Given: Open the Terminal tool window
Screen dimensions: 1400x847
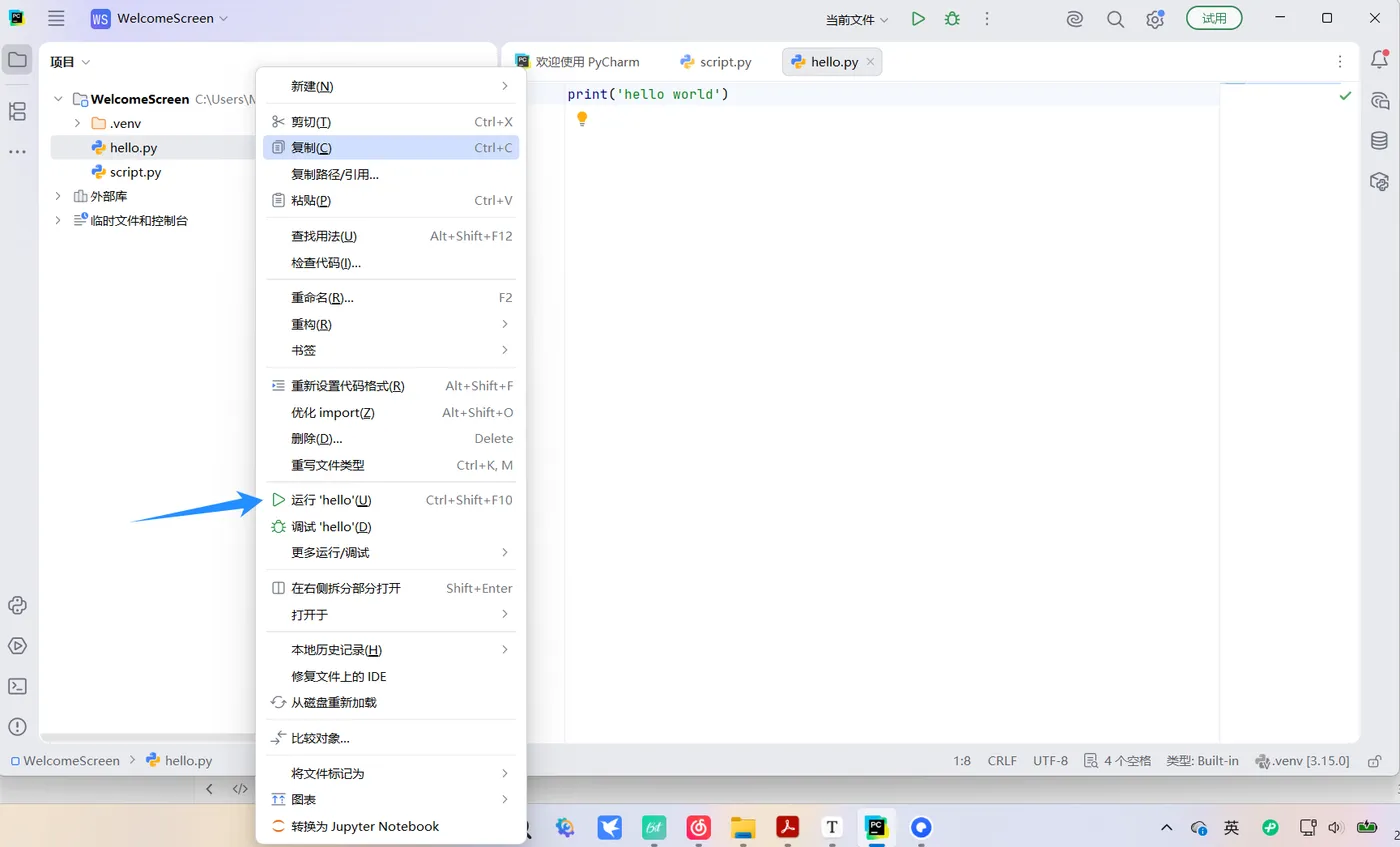Looking at the screenshot, I should [x=17, y=686].
